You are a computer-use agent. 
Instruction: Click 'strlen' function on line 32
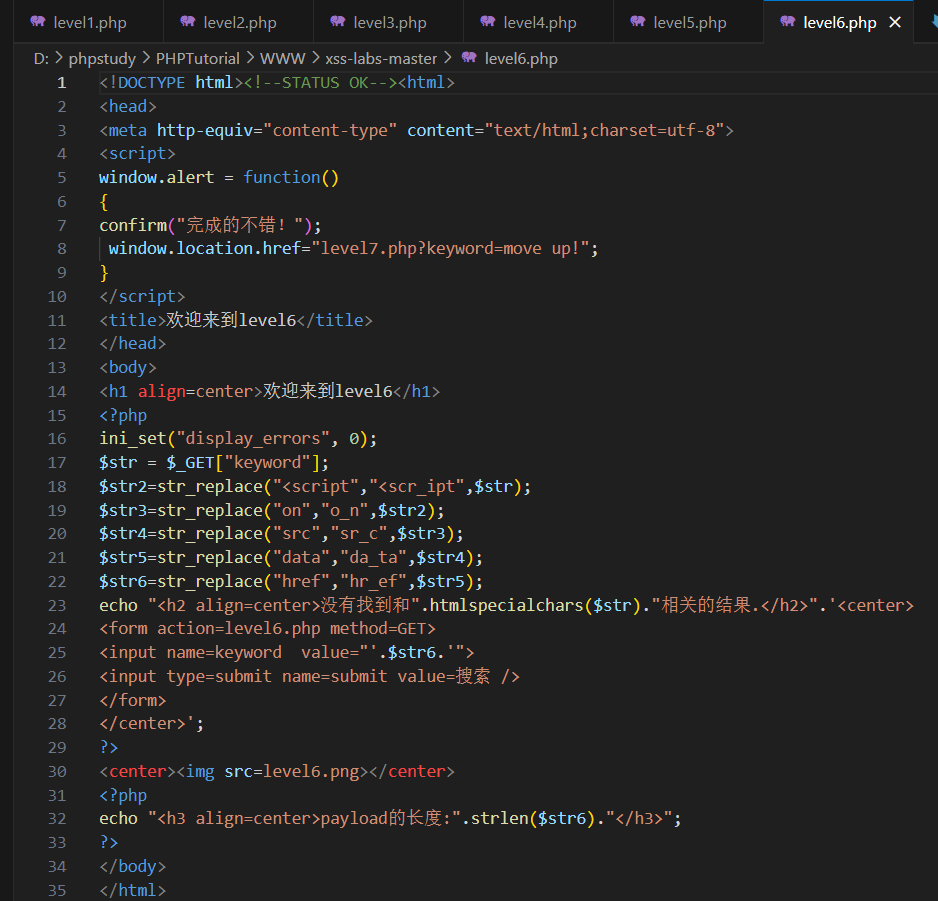click(500, 818)
